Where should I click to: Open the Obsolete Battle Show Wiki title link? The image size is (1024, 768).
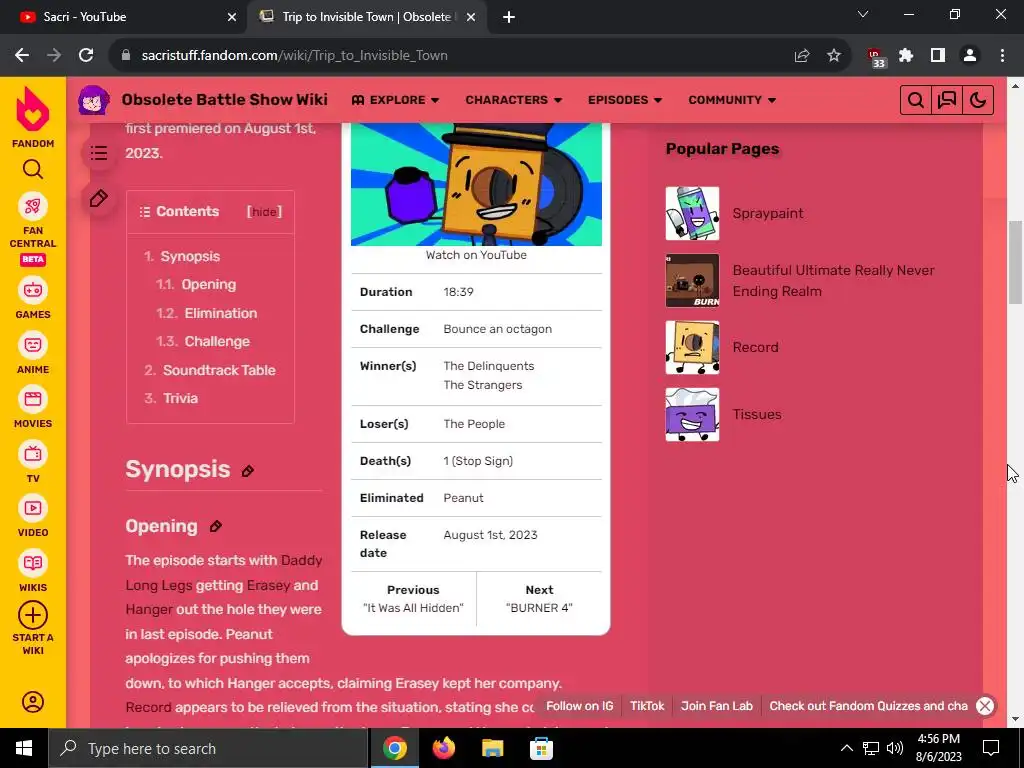coord(225,100)
